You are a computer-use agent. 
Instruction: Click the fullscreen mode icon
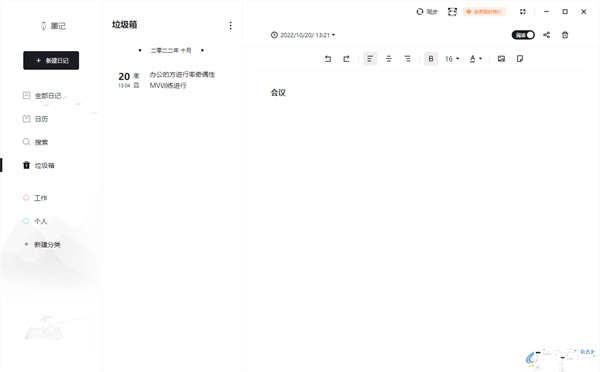pos(523,12)
